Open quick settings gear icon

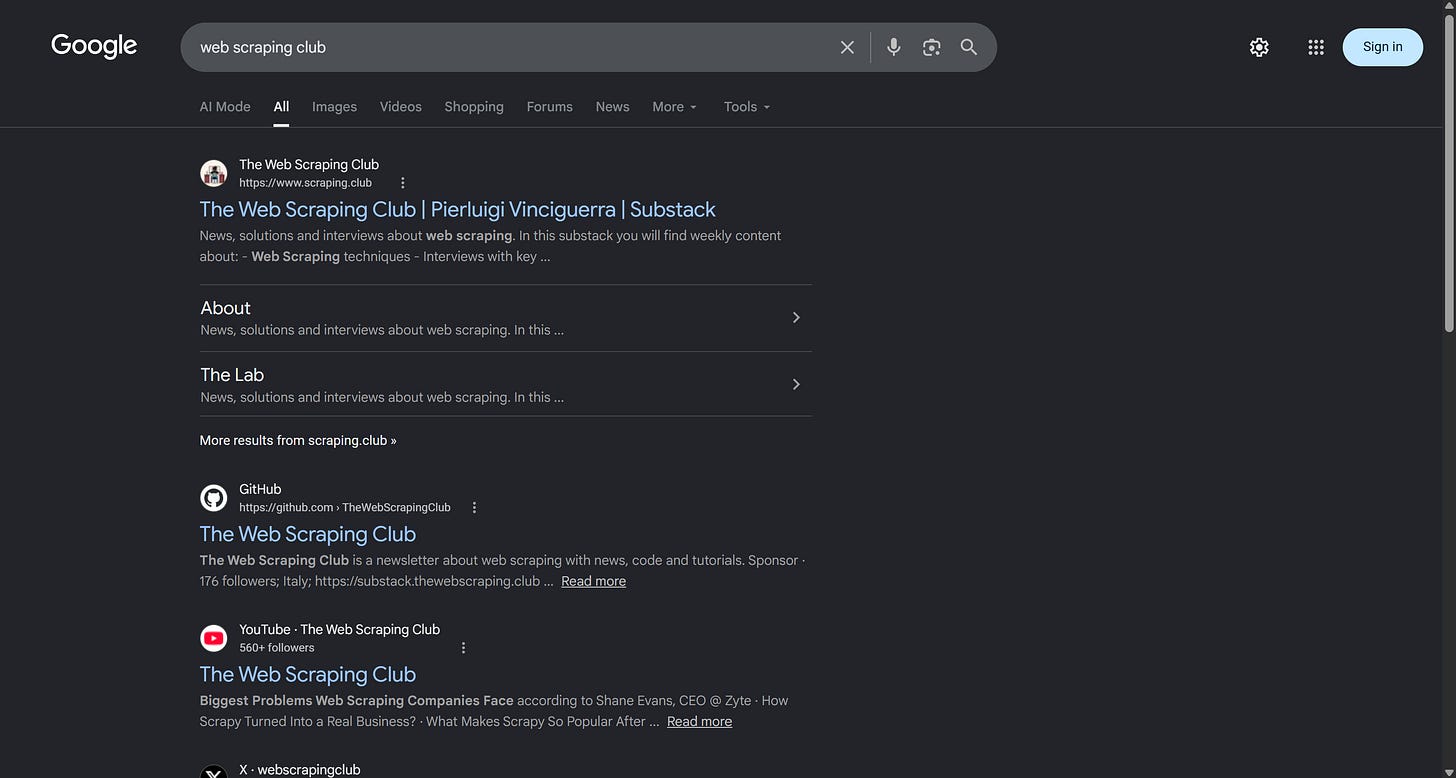coord(1259,47)
